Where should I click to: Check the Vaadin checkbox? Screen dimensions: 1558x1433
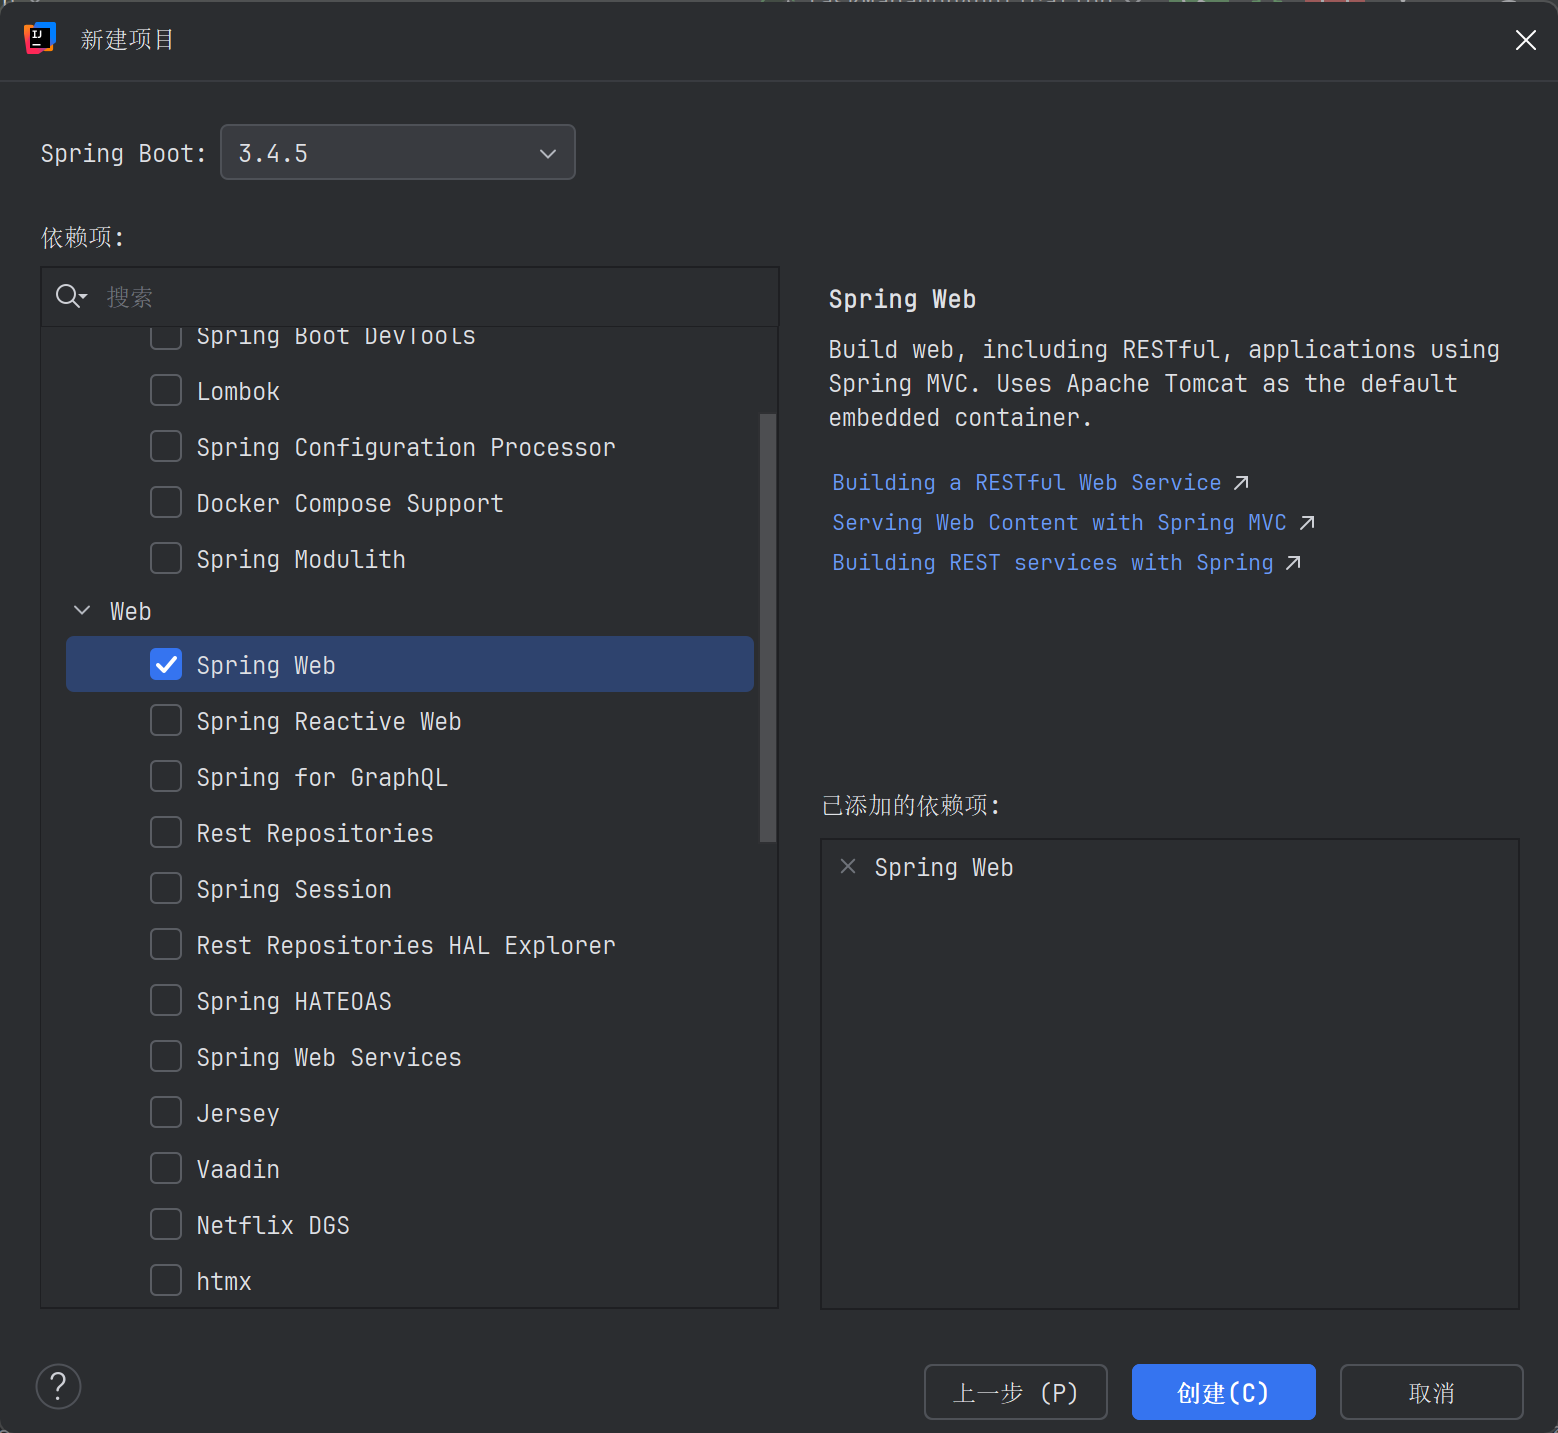pos(166,1168)
